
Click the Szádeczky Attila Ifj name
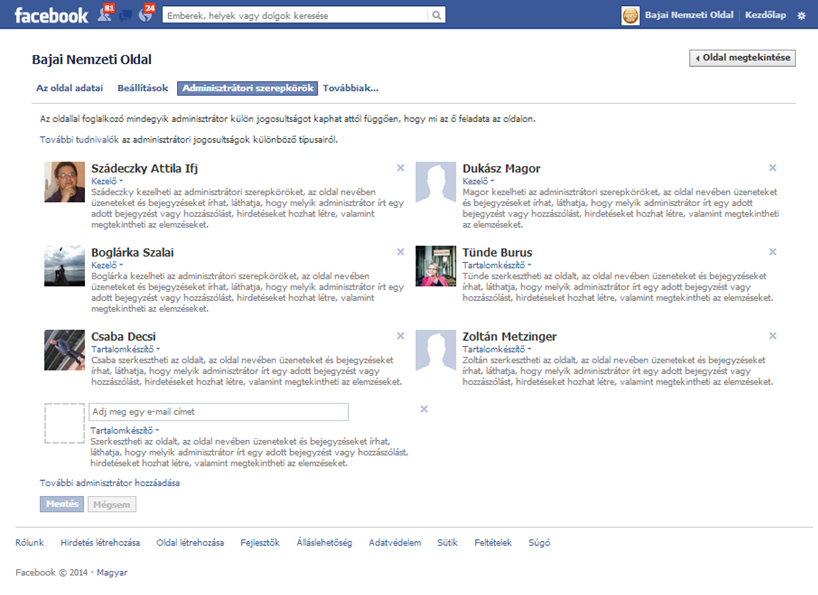[145, 168]
